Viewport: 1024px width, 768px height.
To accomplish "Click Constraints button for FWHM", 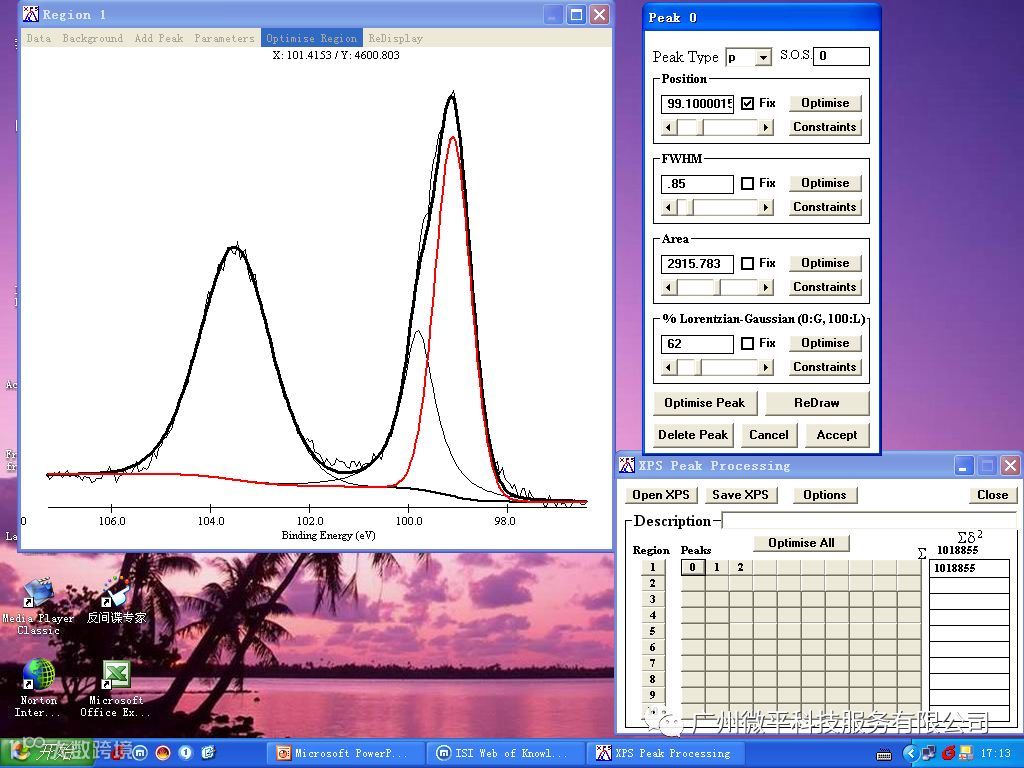I will [x=825, y=207].
